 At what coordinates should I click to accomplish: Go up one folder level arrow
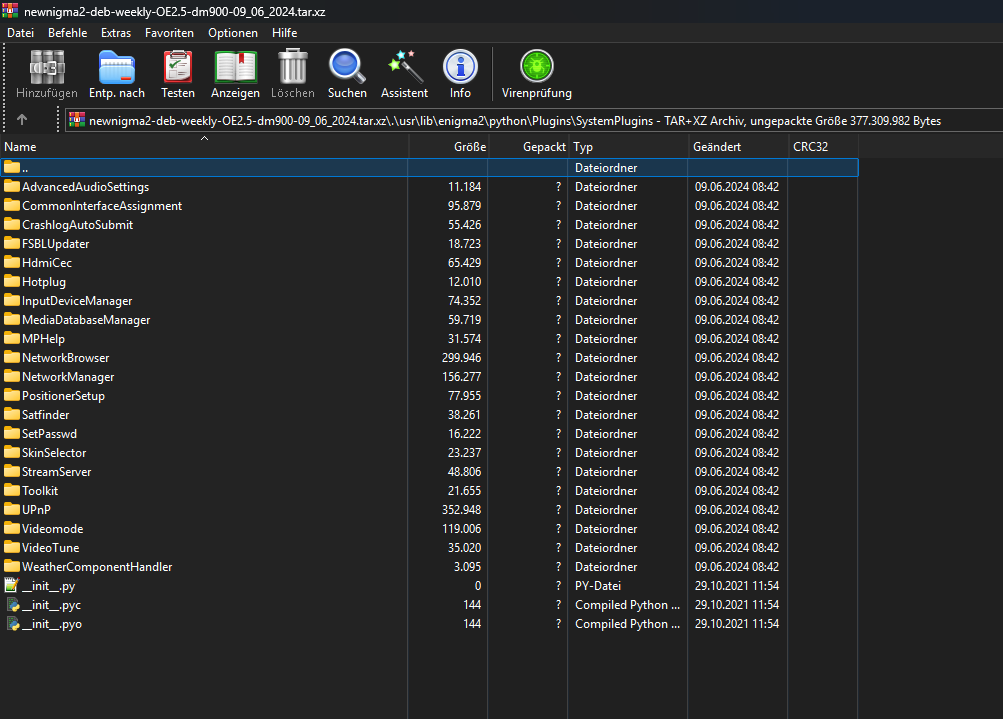point(22,120)
